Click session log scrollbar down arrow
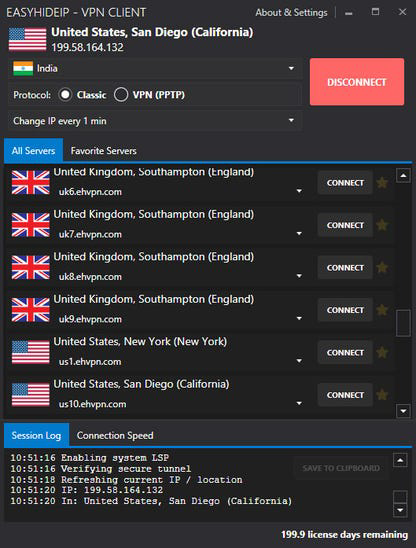Viewport: 416px width, 548px height. [x=400, y=510]
